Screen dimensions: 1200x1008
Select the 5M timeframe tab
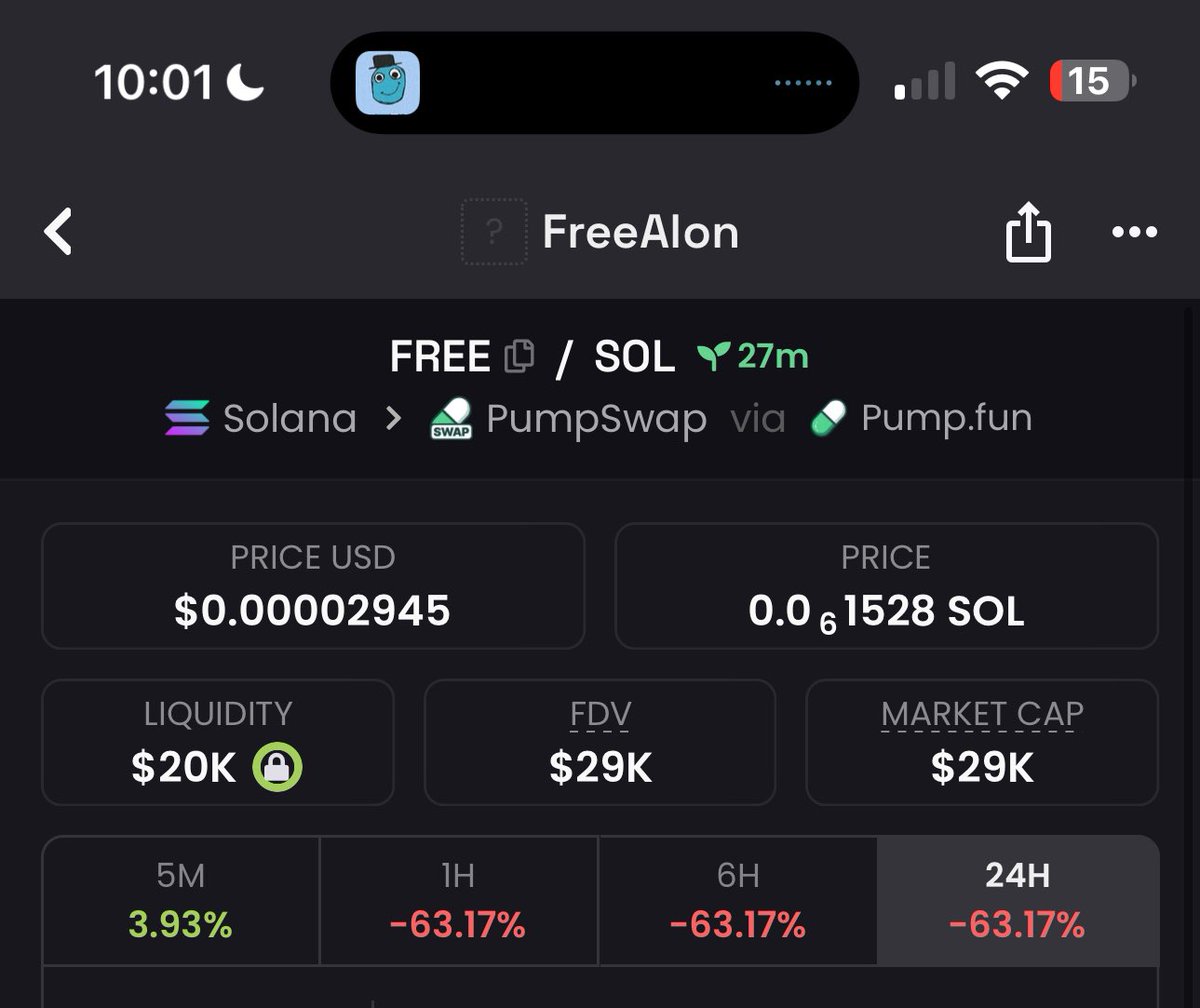(x=181, y=900)
